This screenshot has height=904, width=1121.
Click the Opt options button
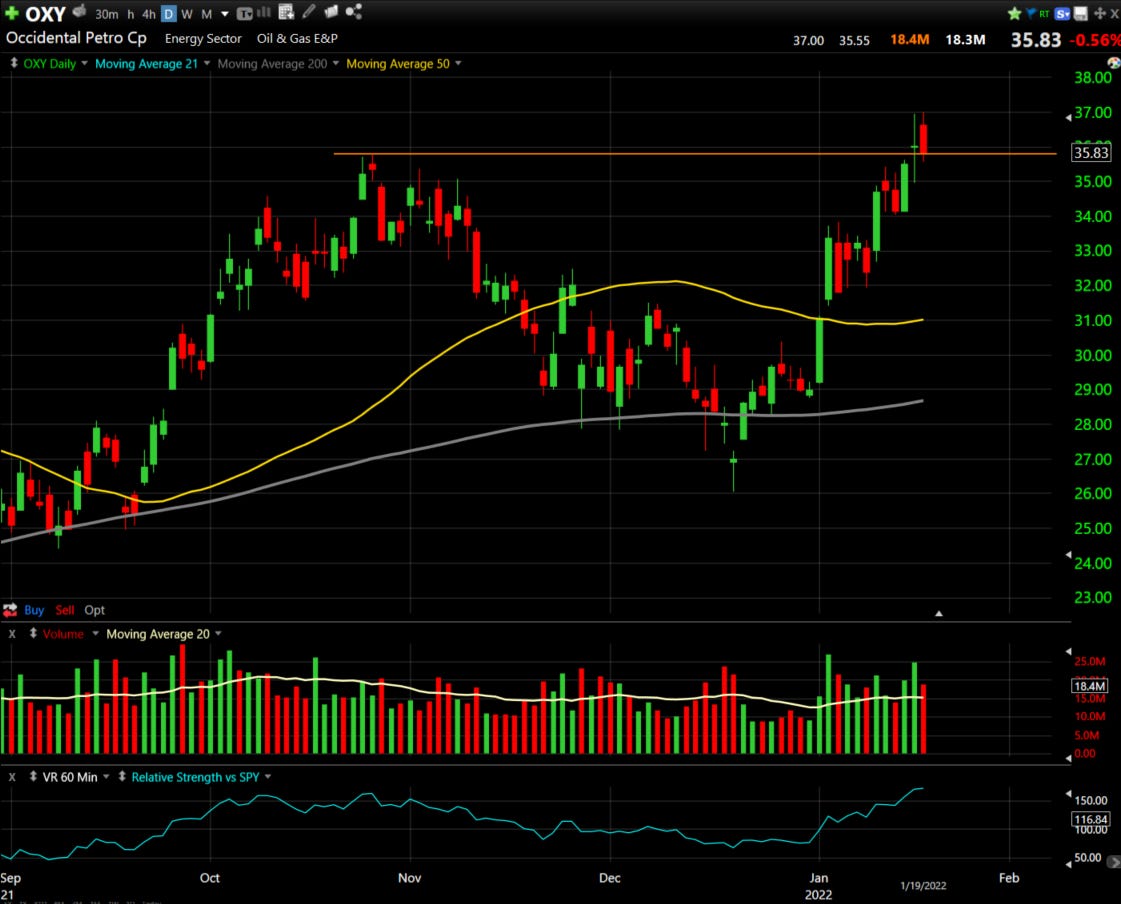pos(94,610)
